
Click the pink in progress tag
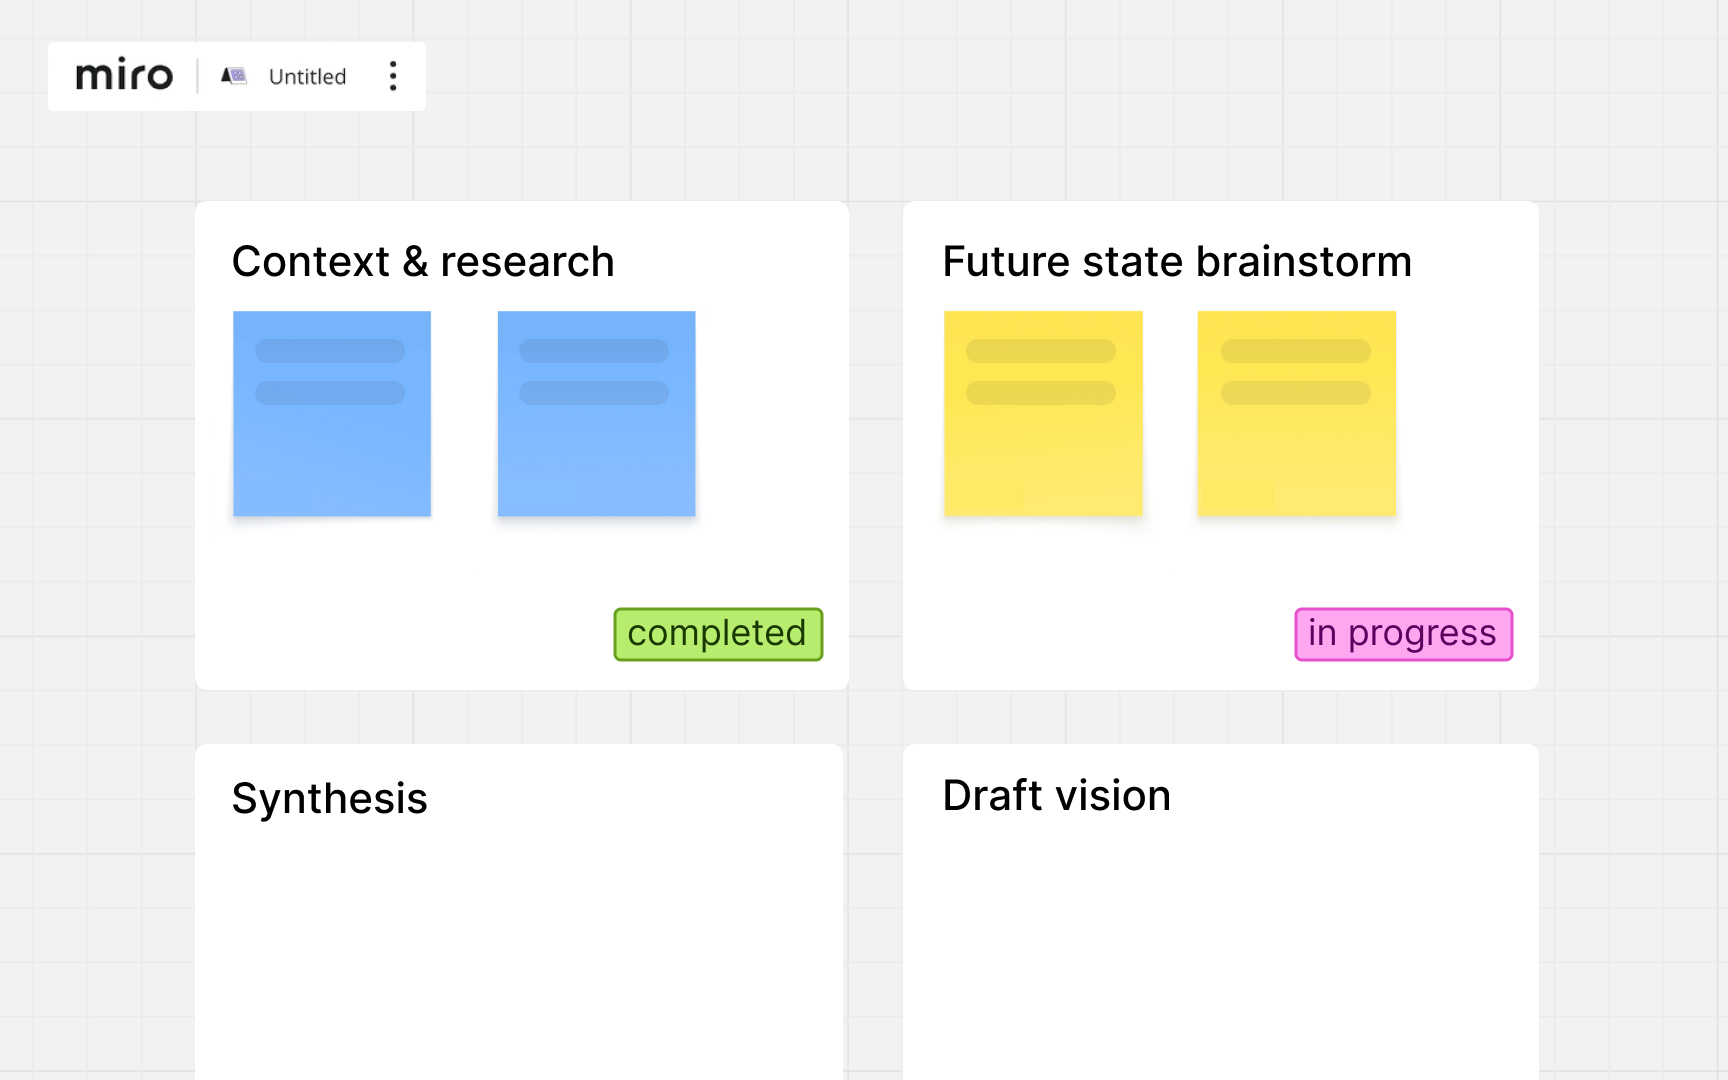click(1403, 634)
